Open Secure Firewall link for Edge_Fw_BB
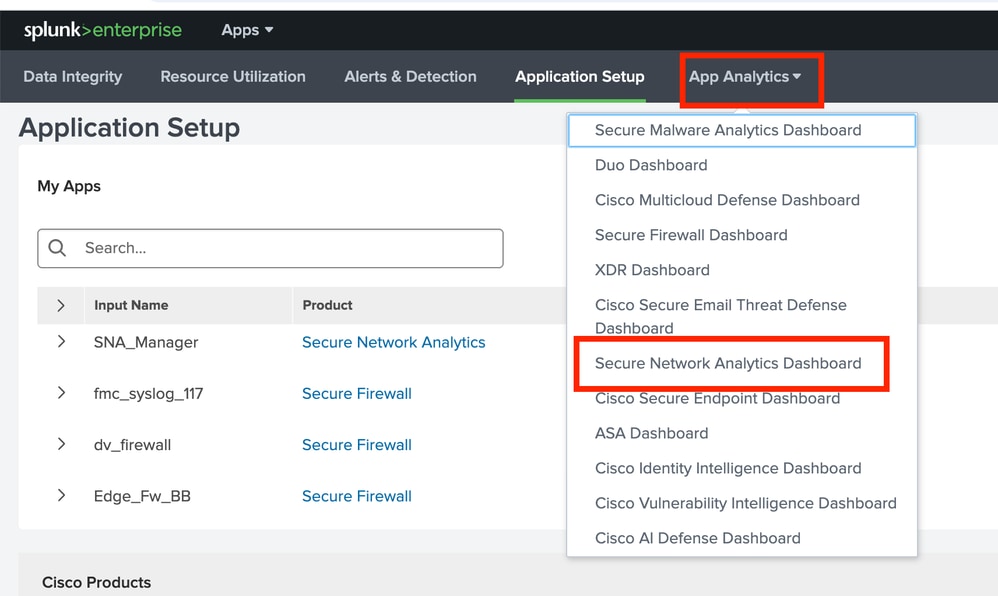The height and width of the screenshot is (596, 998). click(x=356, y=496)
